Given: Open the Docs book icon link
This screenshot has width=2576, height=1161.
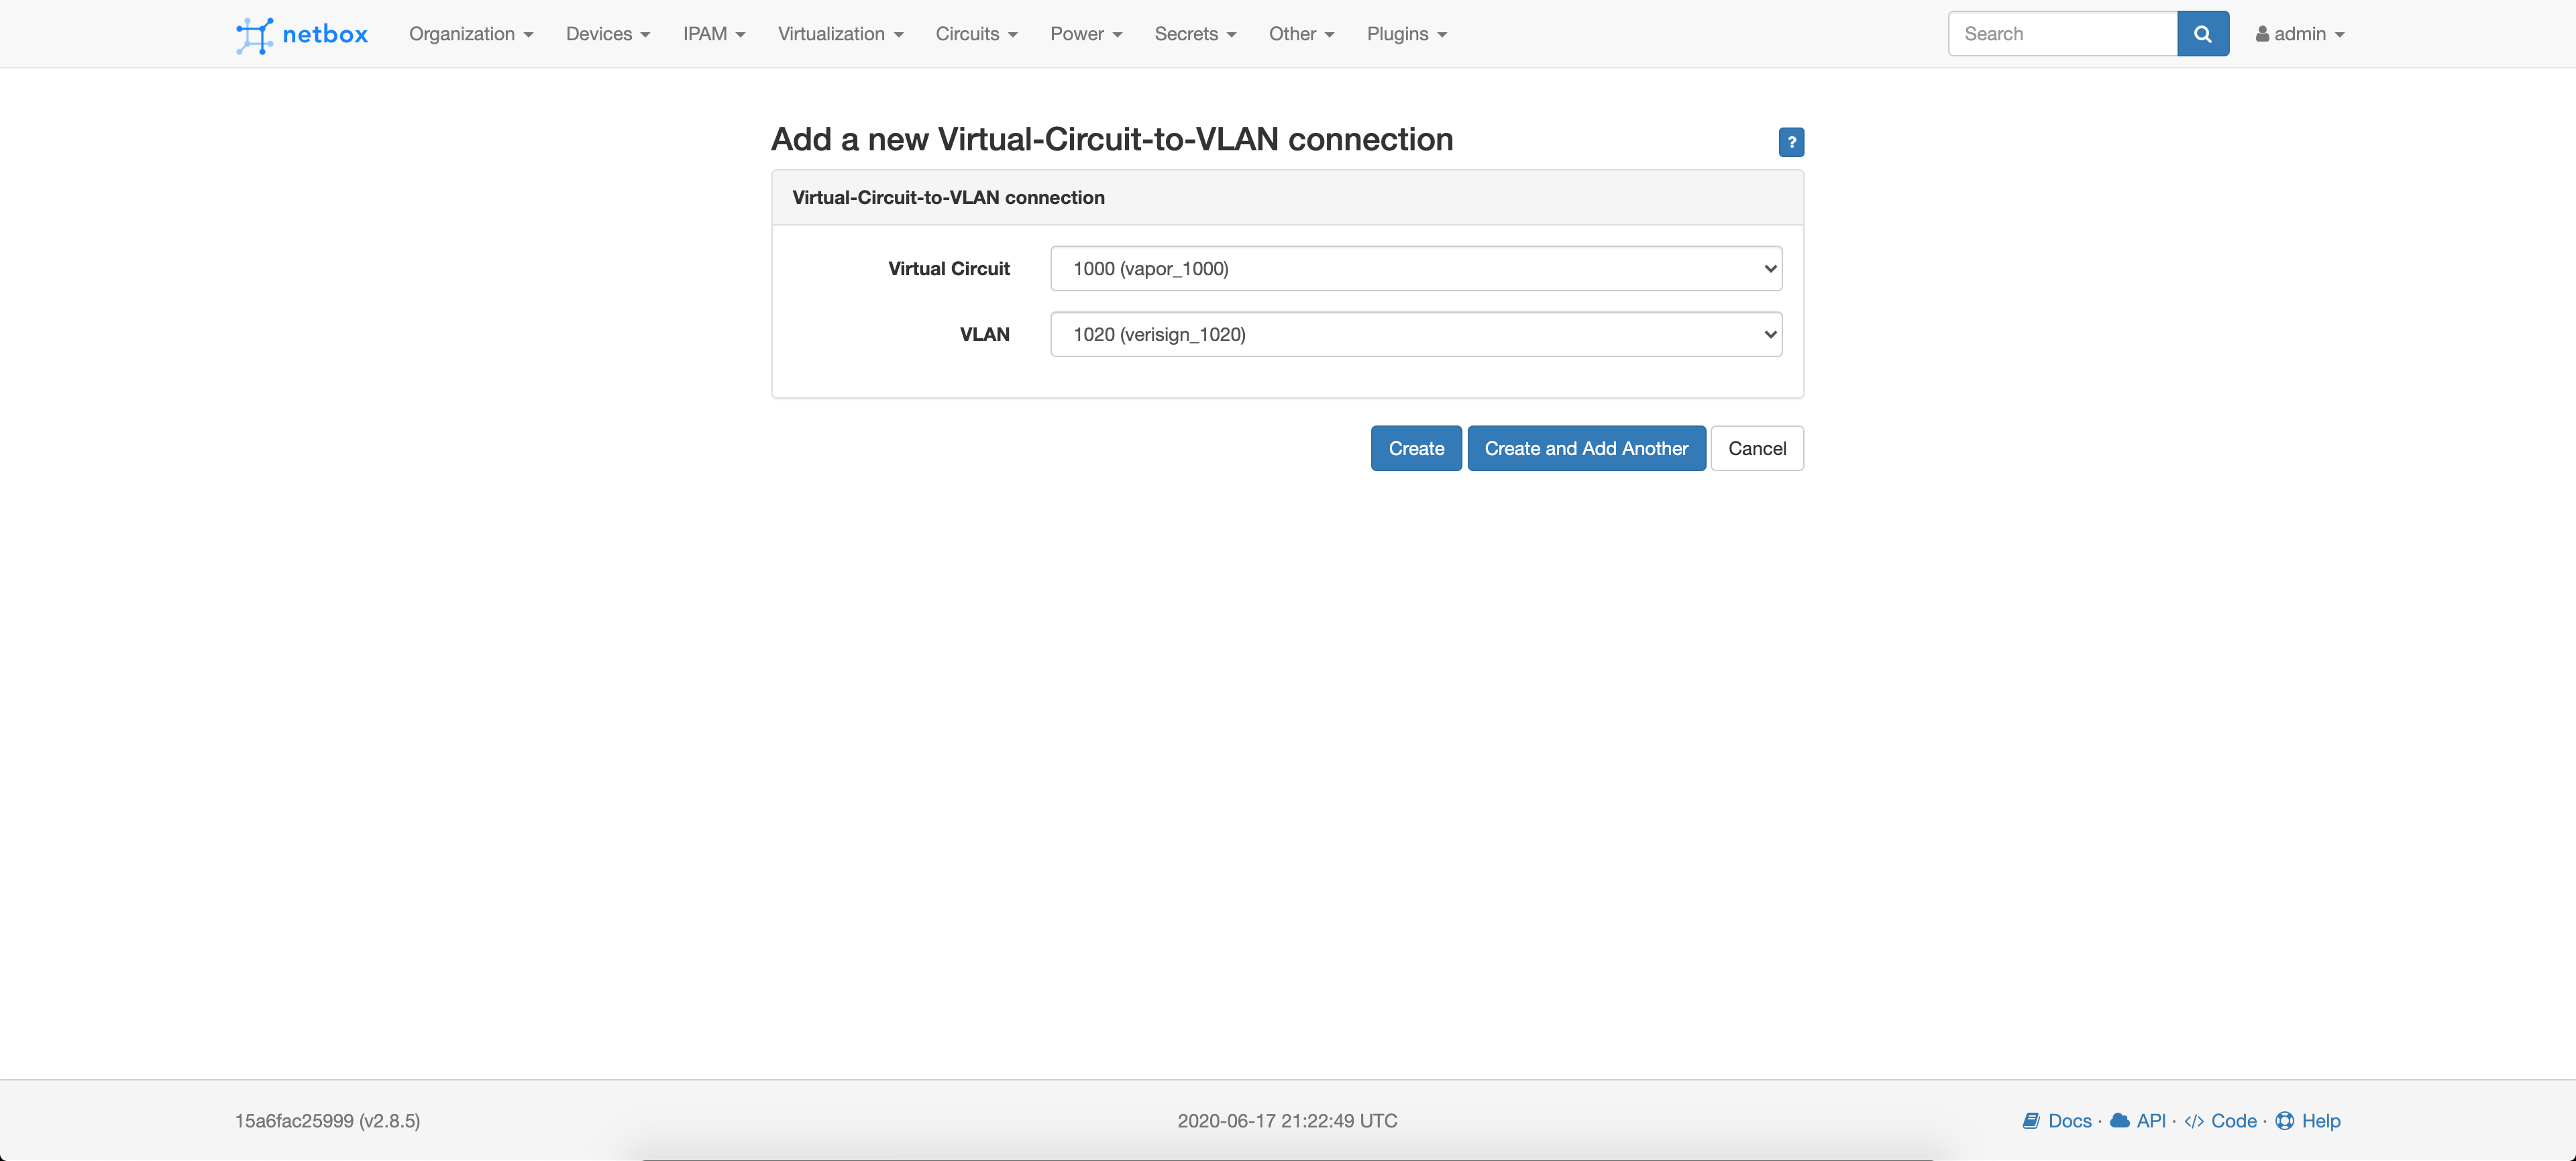Looking at the screenshot, I should (x=2031, y=1121).
